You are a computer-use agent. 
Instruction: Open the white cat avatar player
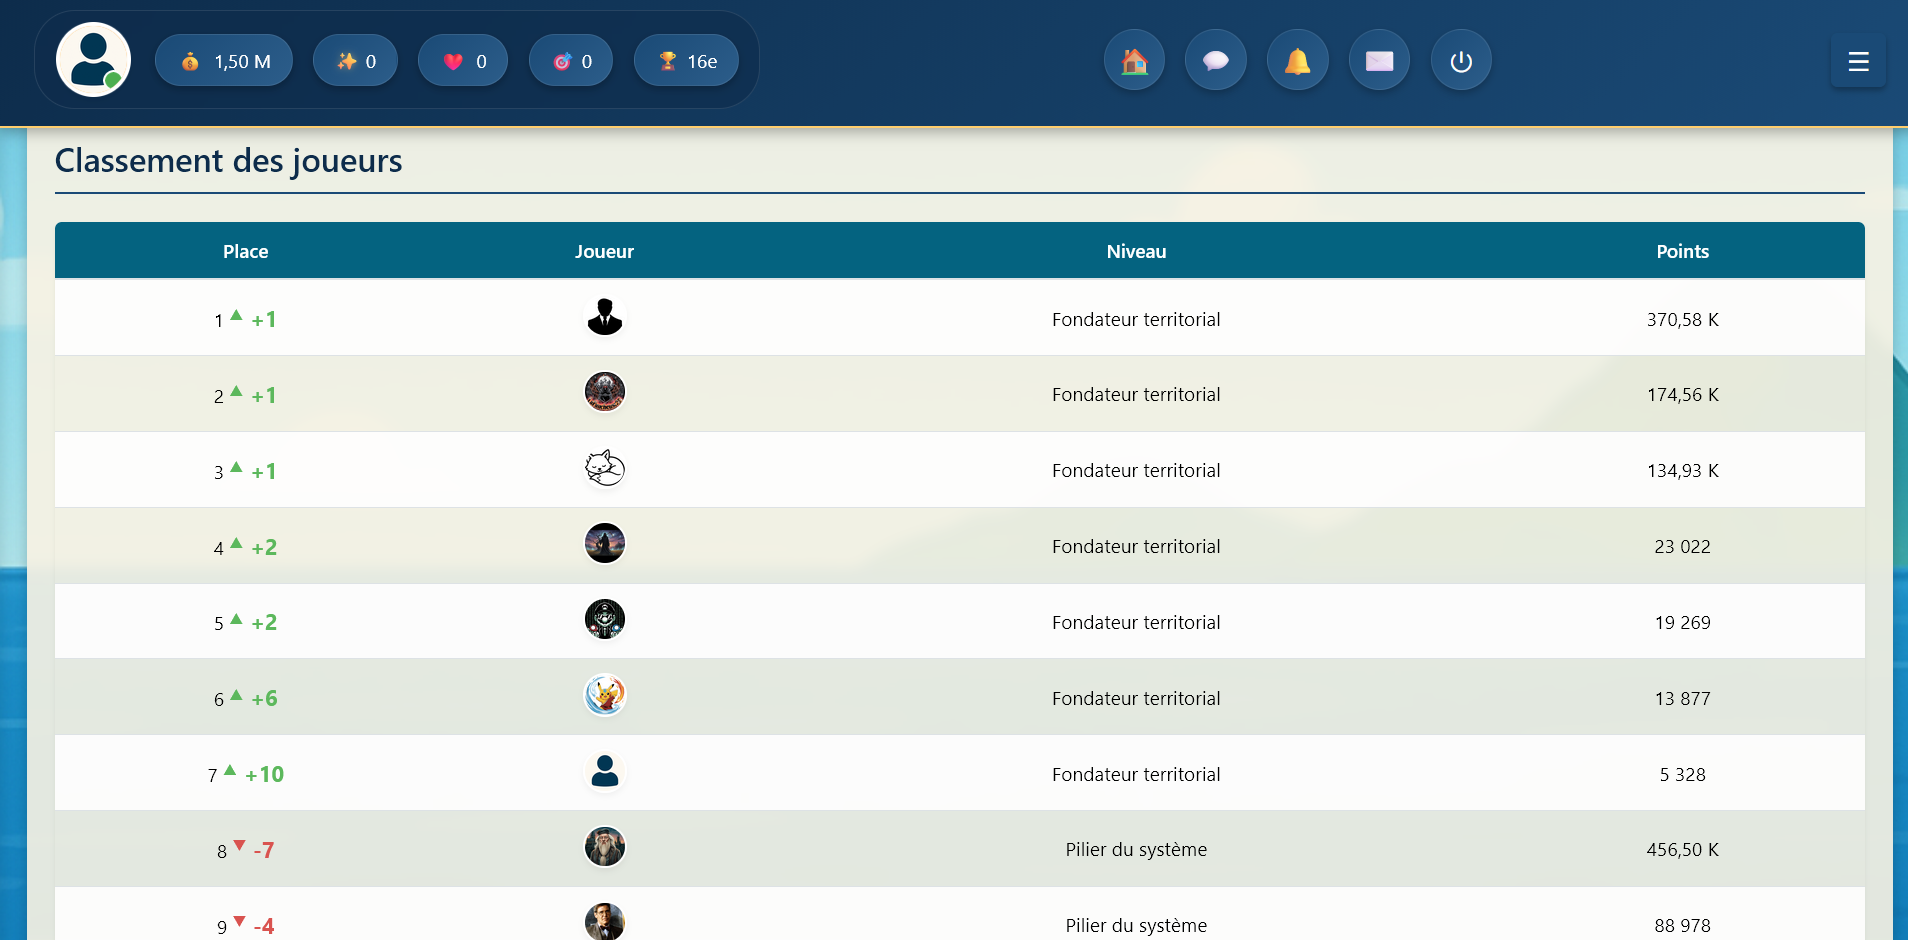(x=604, y=468)
